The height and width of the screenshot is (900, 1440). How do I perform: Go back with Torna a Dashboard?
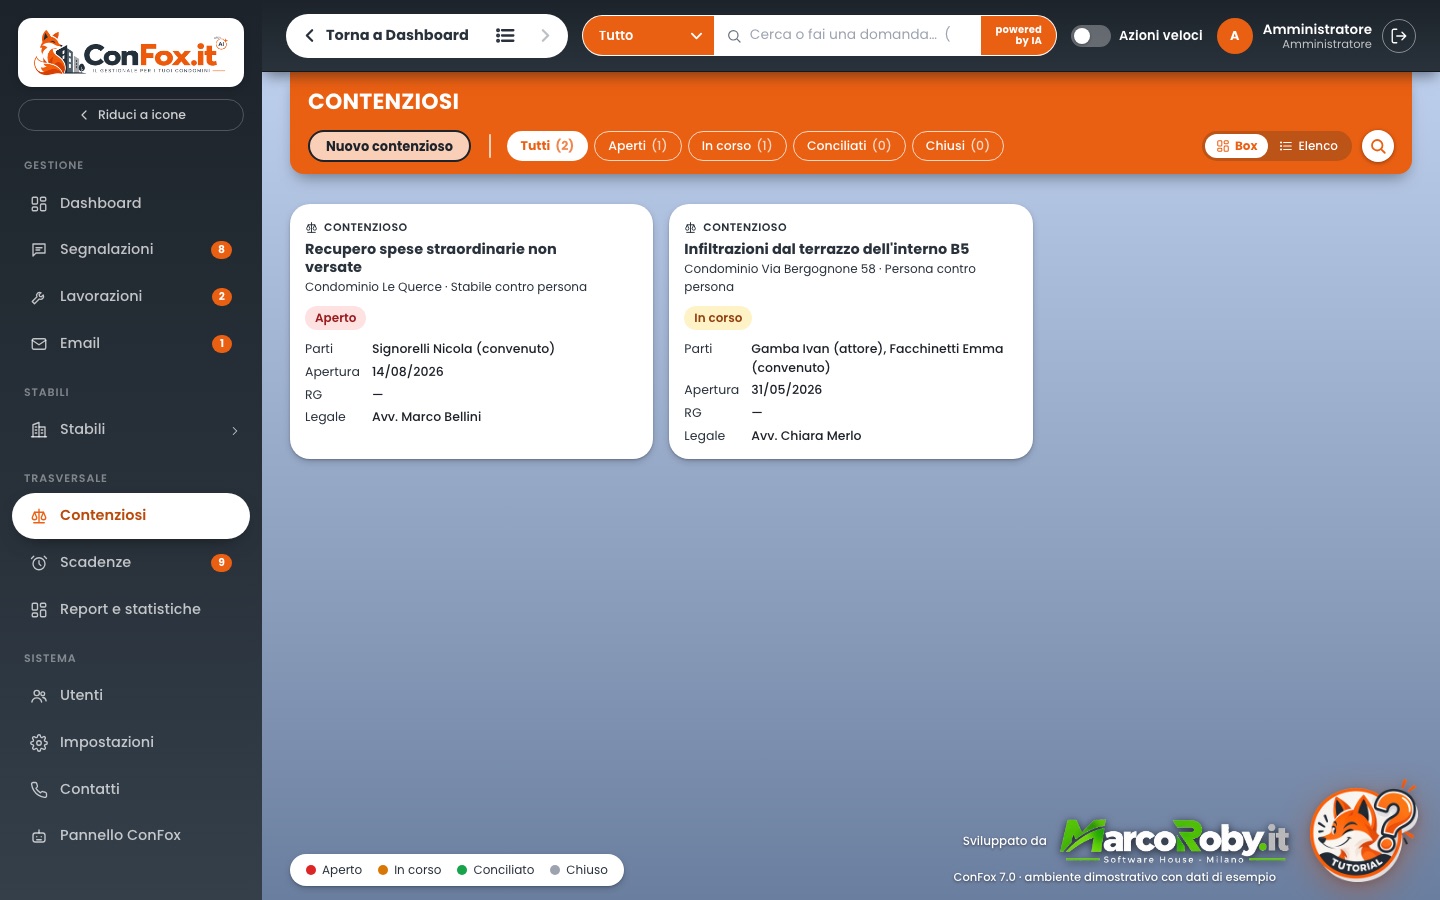coord(387,36)
